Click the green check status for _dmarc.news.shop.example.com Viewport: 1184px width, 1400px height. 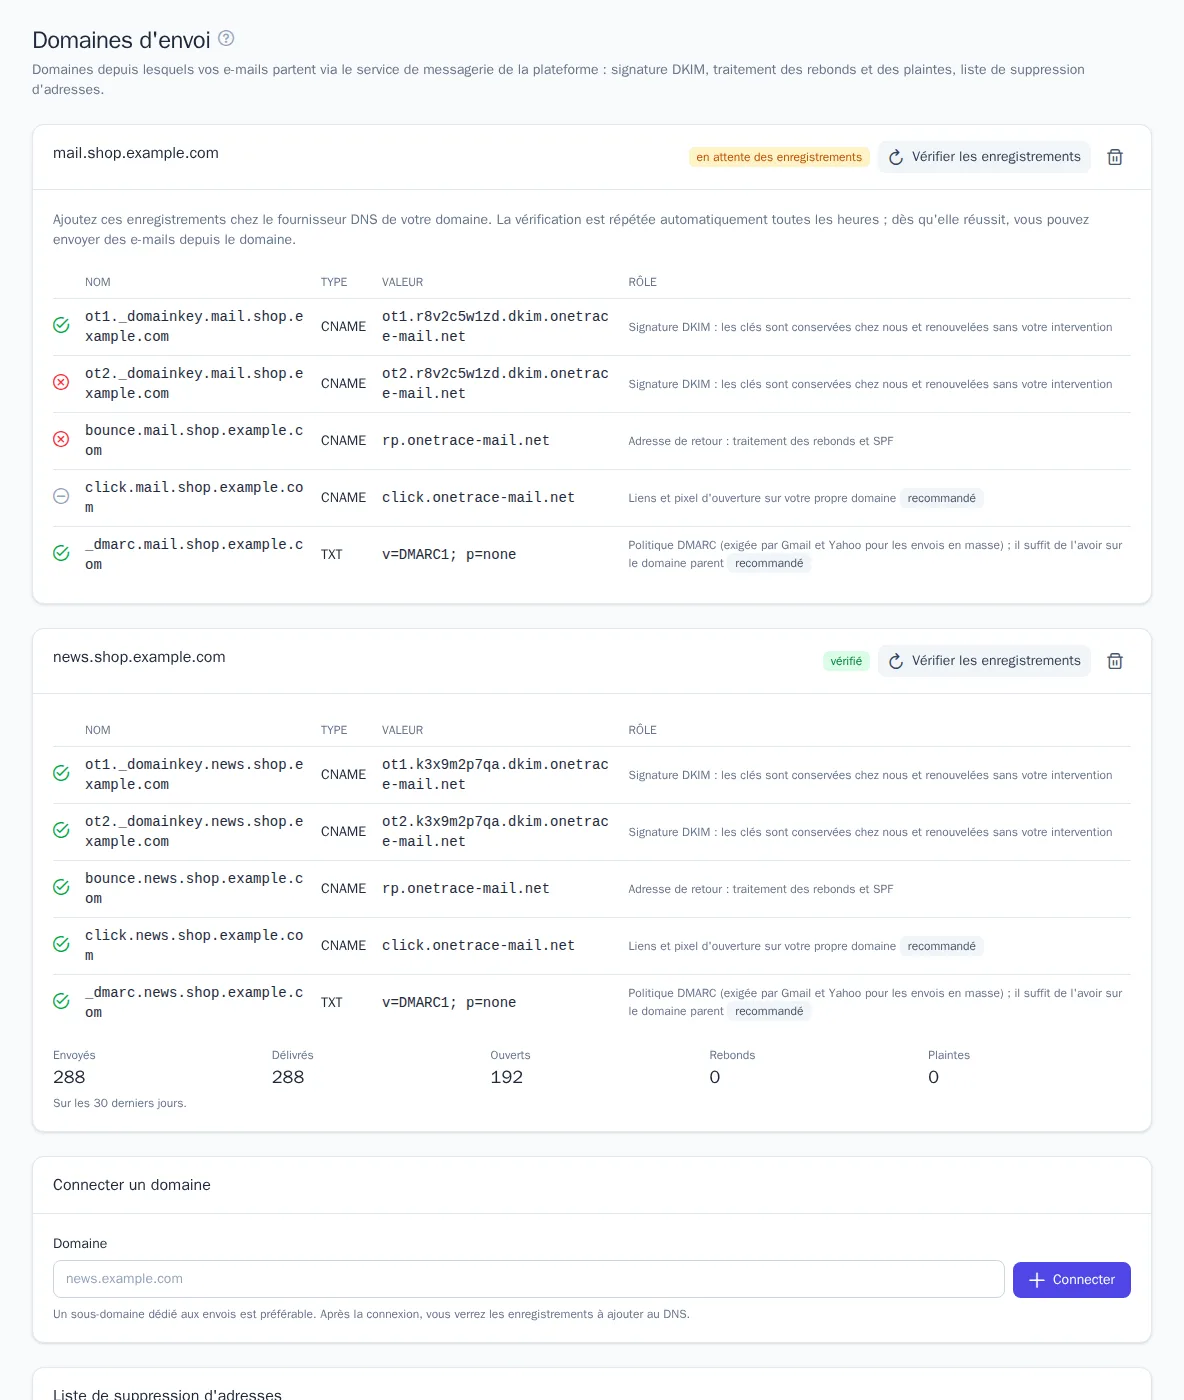pyautogui.click(x=61, y=1002)
